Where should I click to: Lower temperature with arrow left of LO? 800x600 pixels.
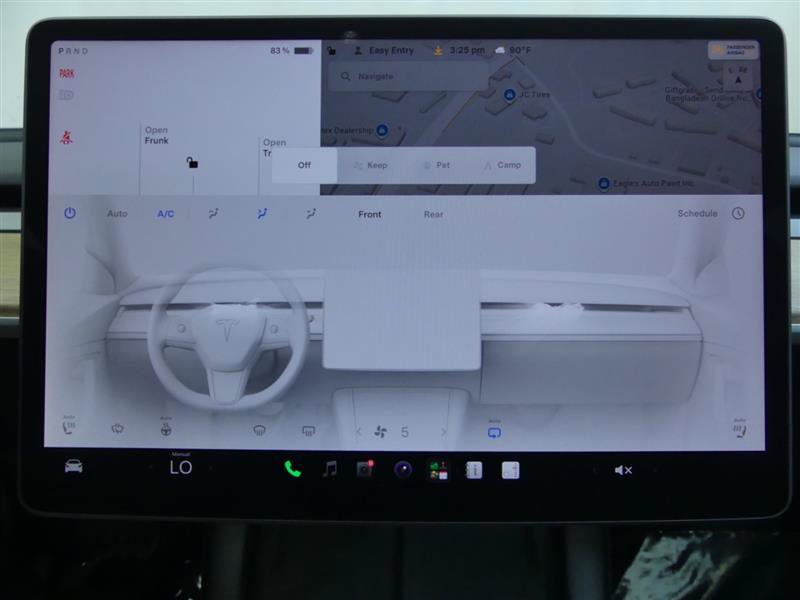(150, 467)
